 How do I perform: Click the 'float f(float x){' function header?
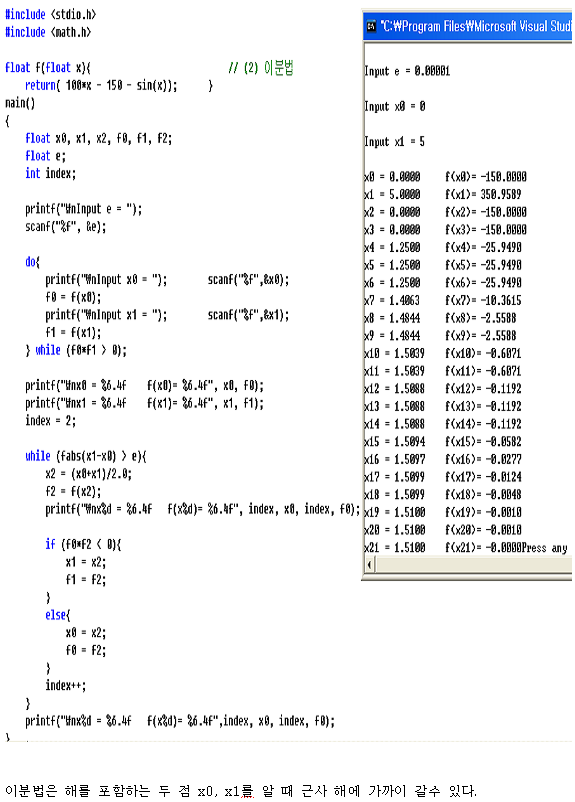point(48,68)
